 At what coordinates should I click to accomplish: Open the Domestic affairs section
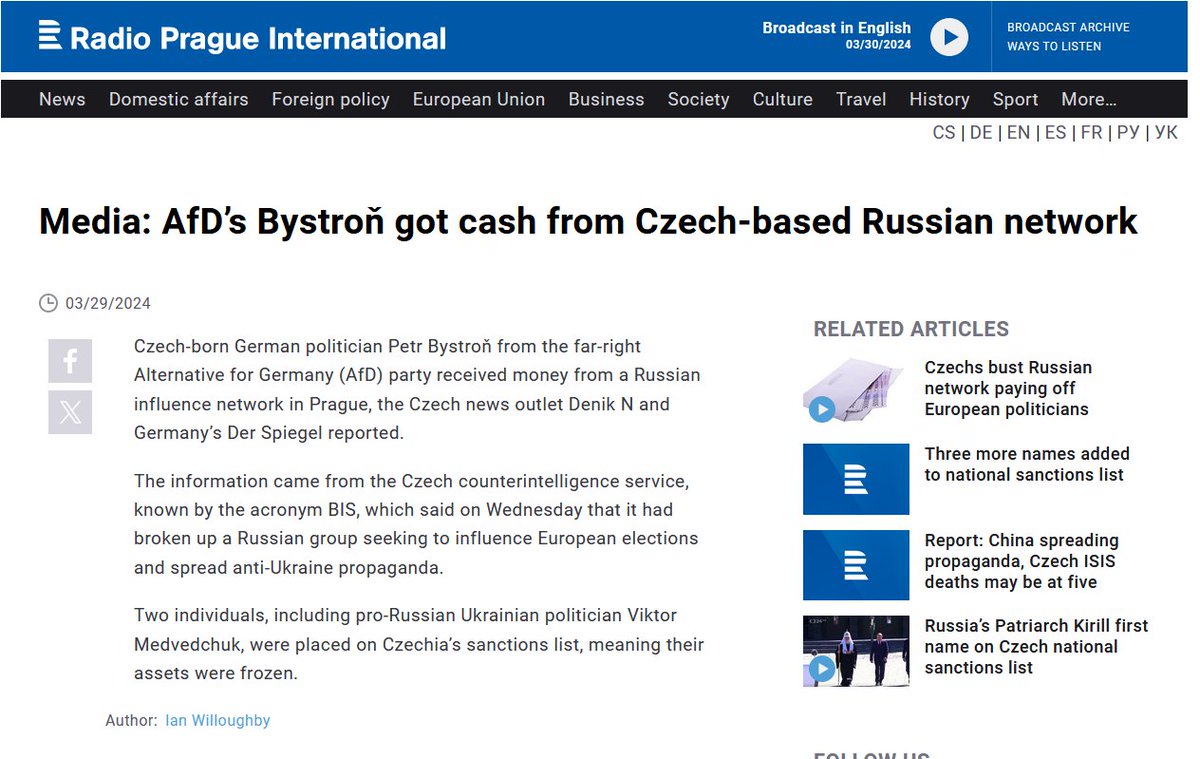pos(178,99)
